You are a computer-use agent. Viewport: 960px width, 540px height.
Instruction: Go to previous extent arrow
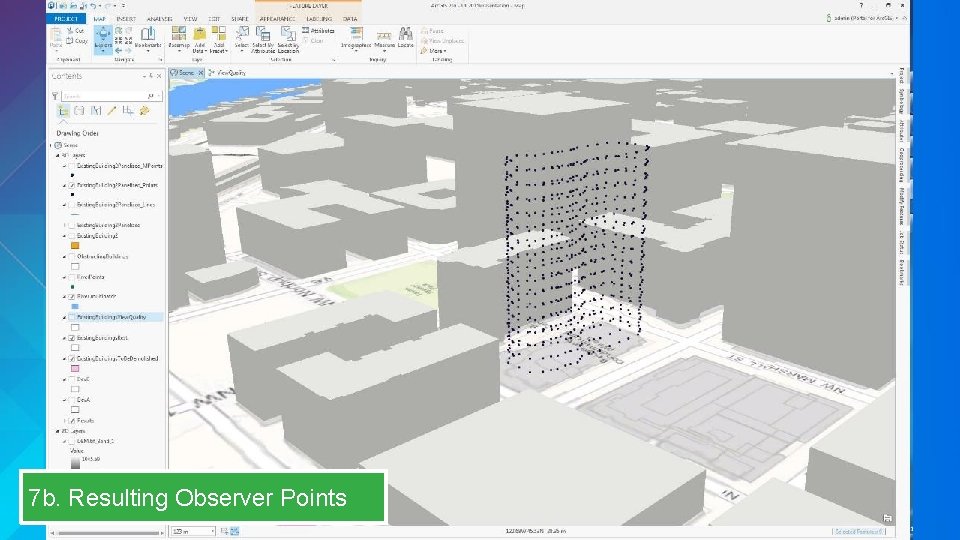pyautogui.click(x=118, y=51)
